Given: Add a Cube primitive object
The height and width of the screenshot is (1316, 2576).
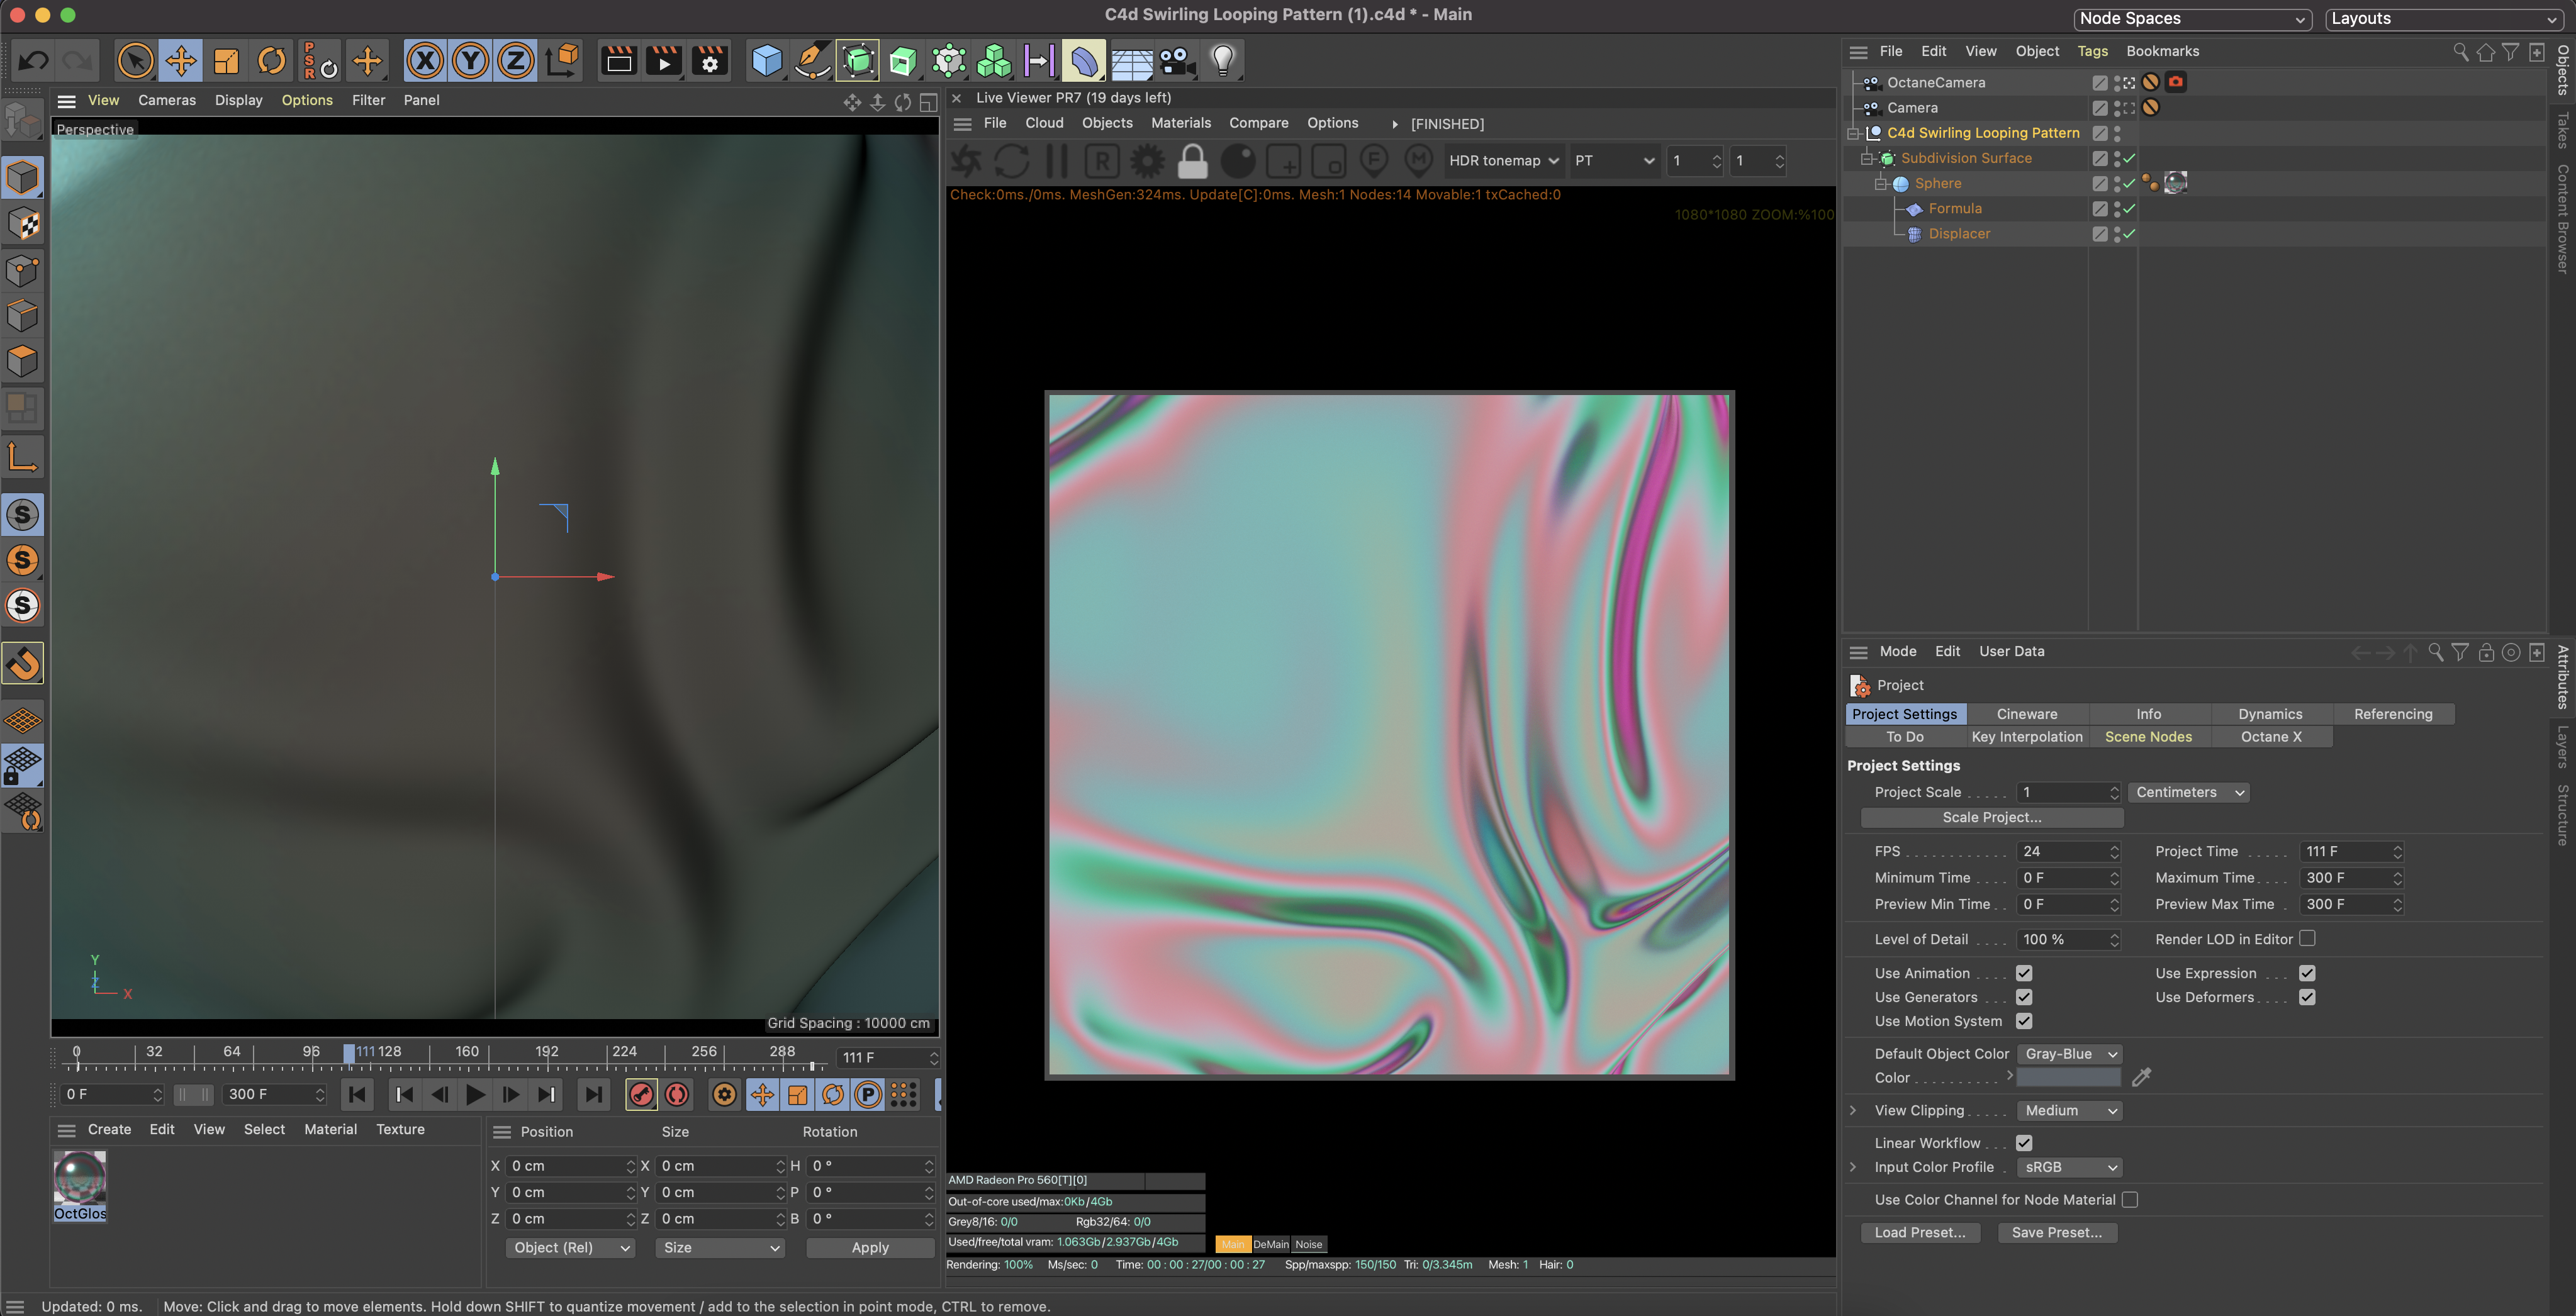Looking at the screenshot, I should (766, 61).
